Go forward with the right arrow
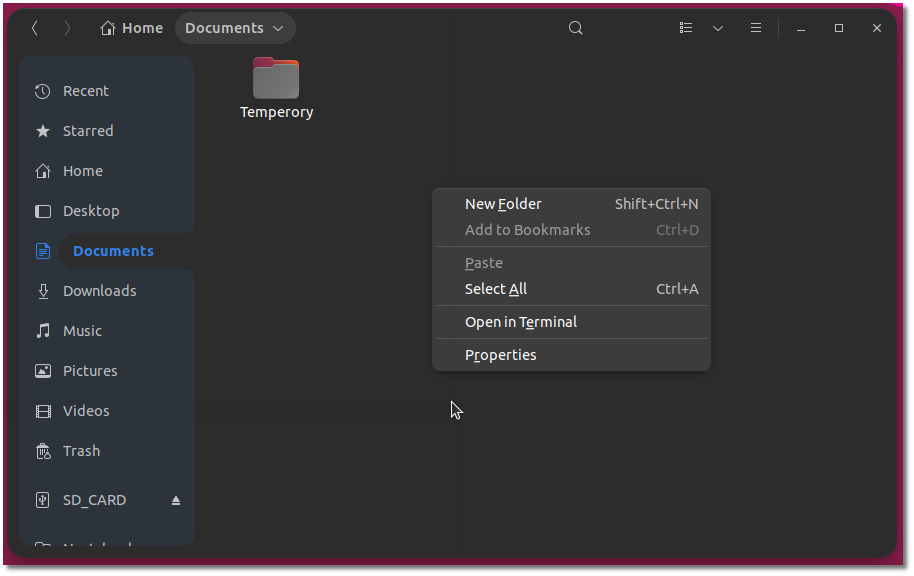 point(67,28)
